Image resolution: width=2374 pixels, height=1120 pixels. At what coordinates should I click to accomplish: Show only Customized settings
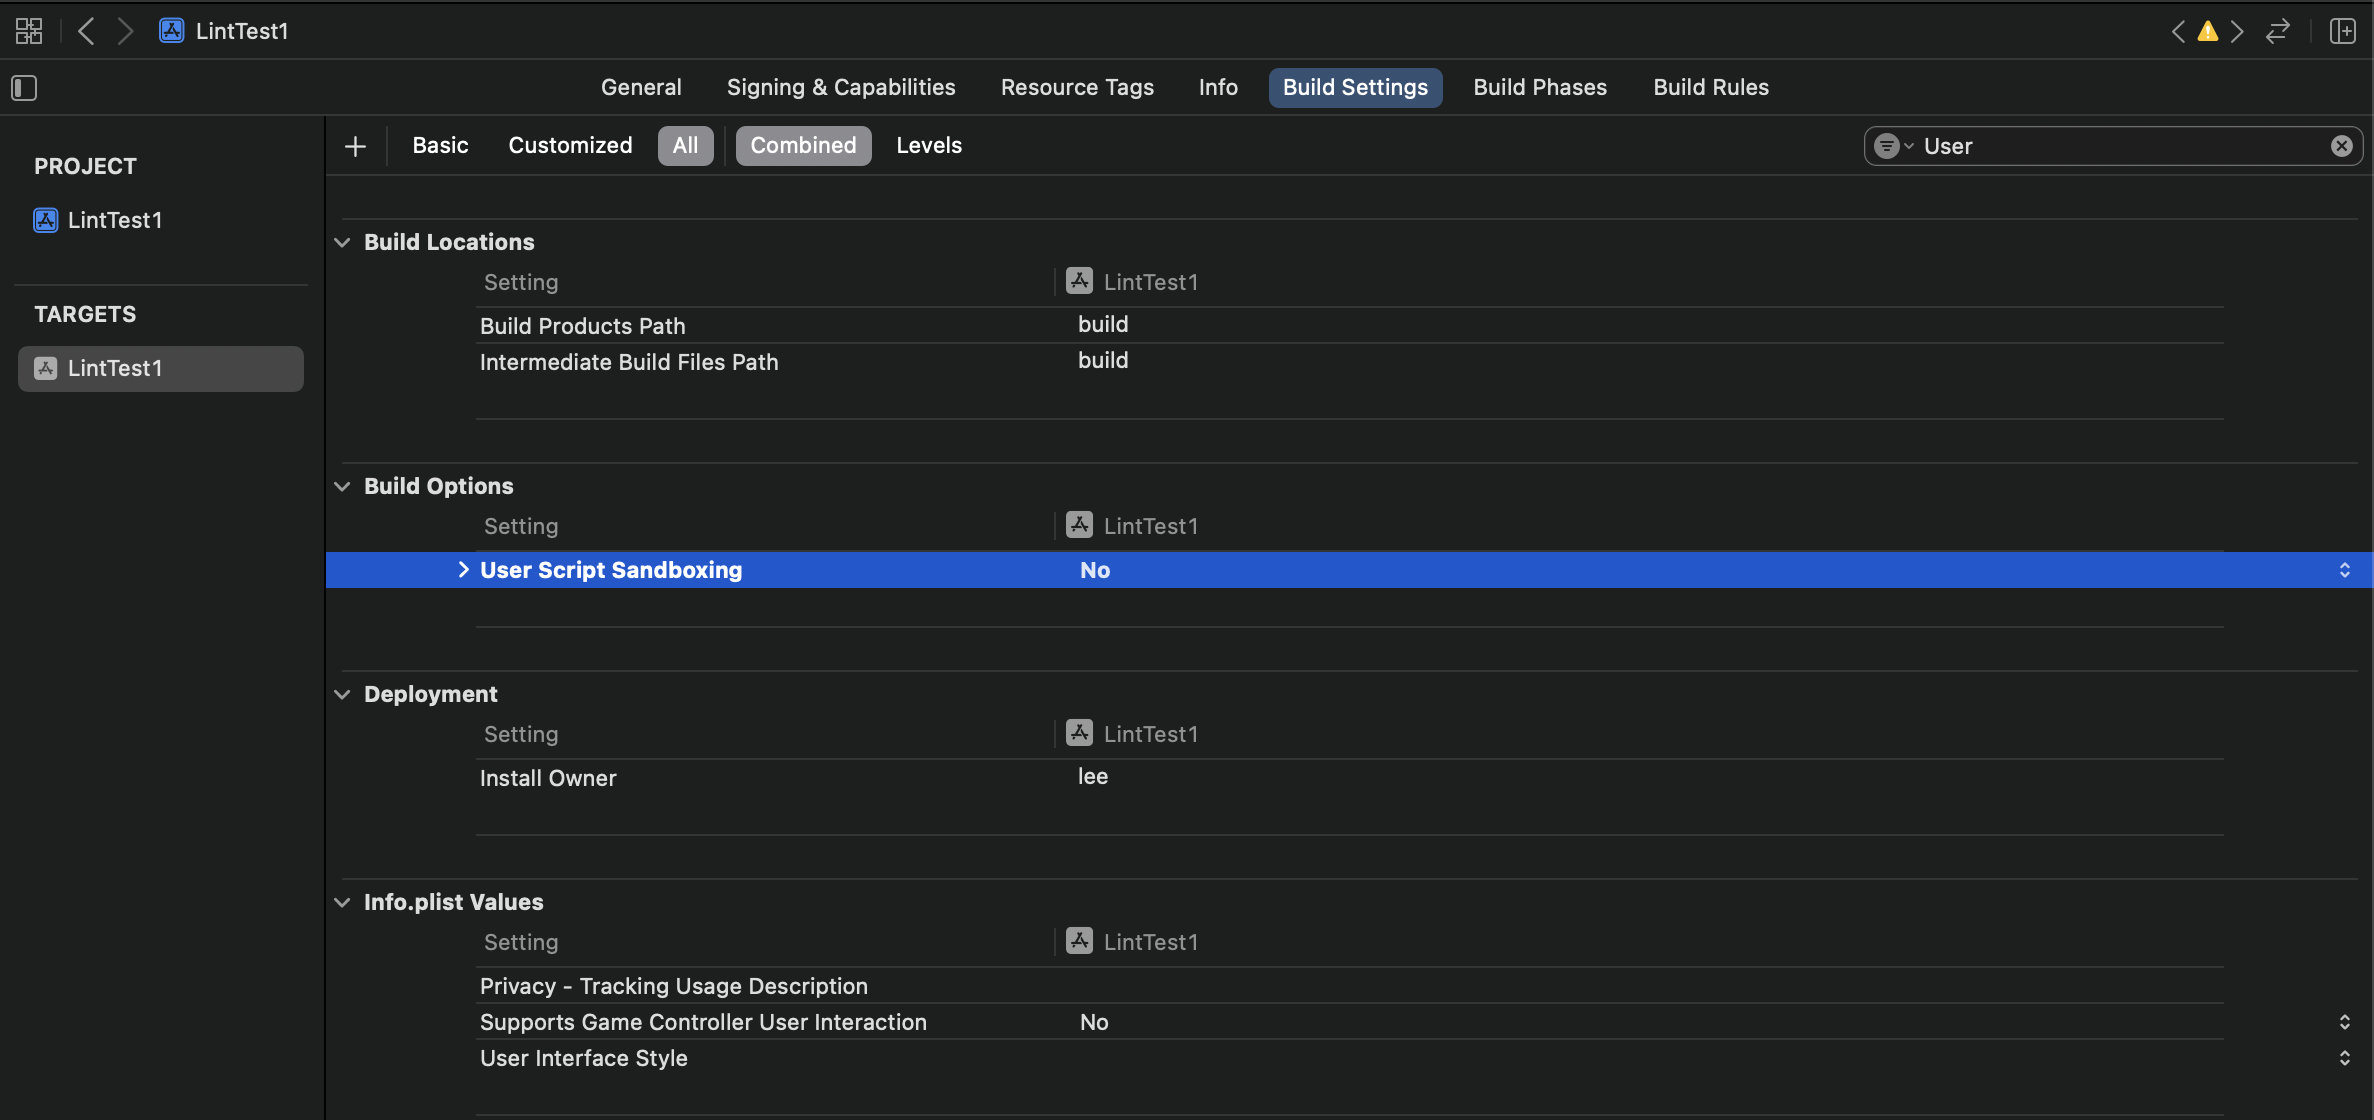(570, 146)
